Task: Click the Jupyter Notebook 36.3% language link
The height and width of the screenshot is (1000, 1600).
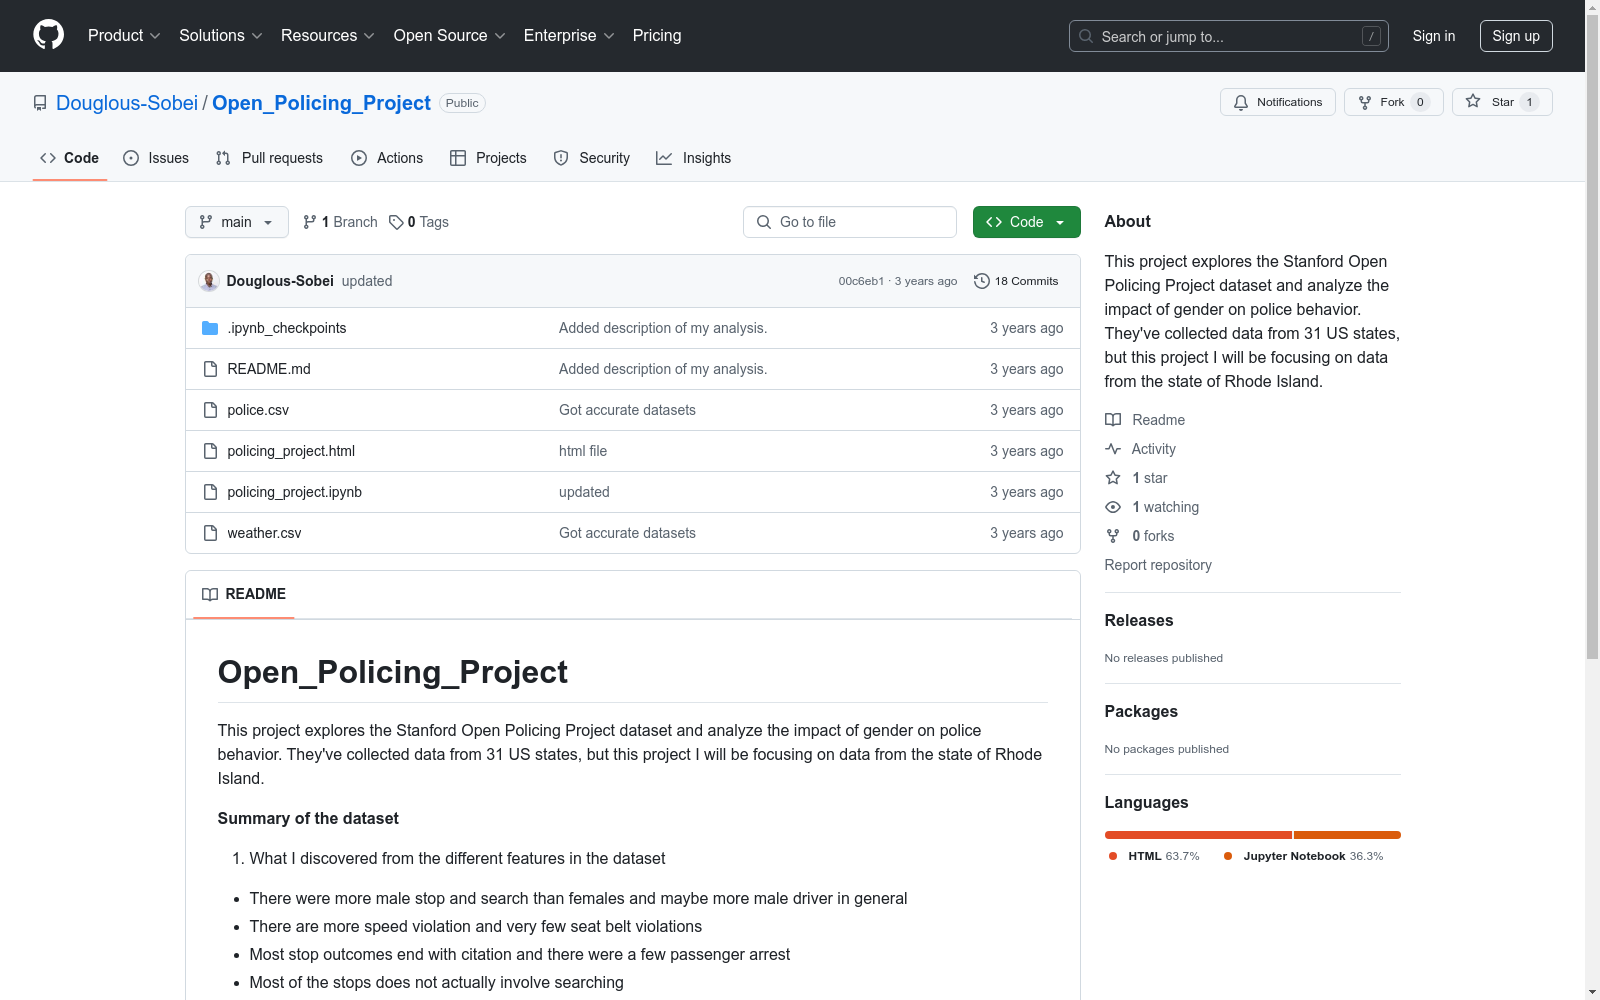Action: pos(1304,856)
